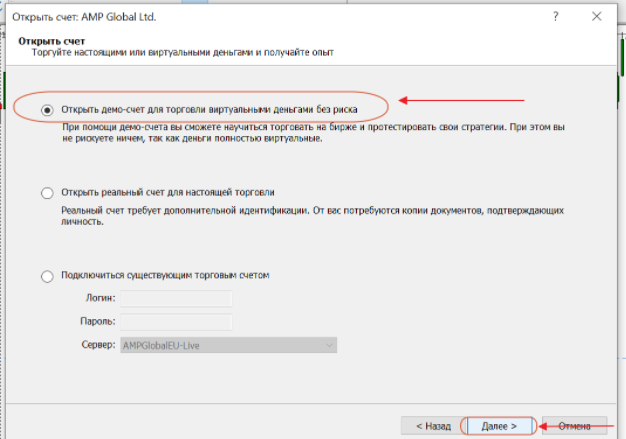Click the Логин label
The height and width of the screenshot is (439, 626).
click(103, 298)
